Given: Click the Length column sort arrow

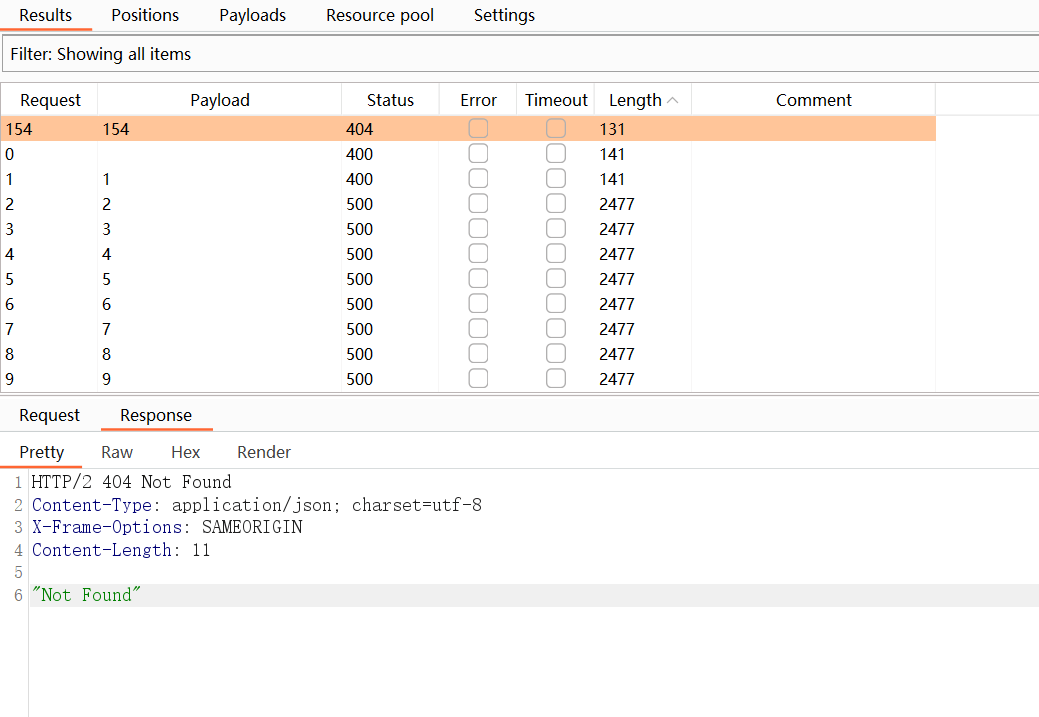Looking at the screenshot, I should click(x=672, y=100).
